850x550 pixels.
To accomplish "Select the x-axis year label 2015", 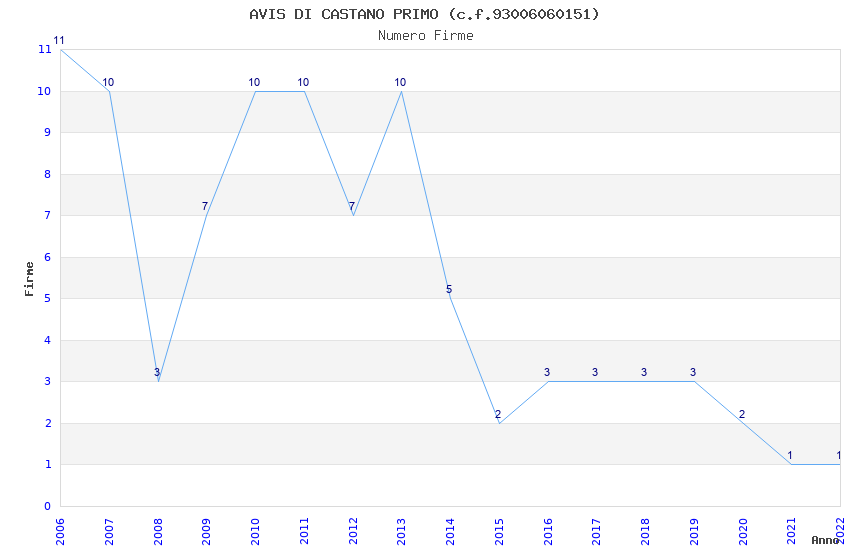I will tap(499, 531).
